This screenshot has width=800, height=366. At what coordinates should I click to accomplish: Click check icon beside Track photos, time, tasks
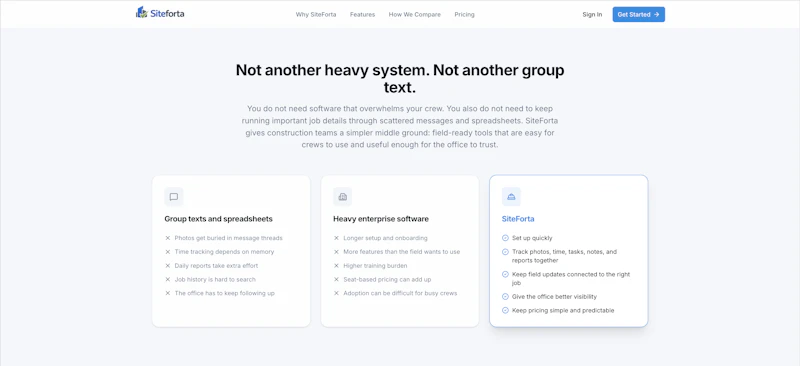pyautogui.click(x=505, y=252)
